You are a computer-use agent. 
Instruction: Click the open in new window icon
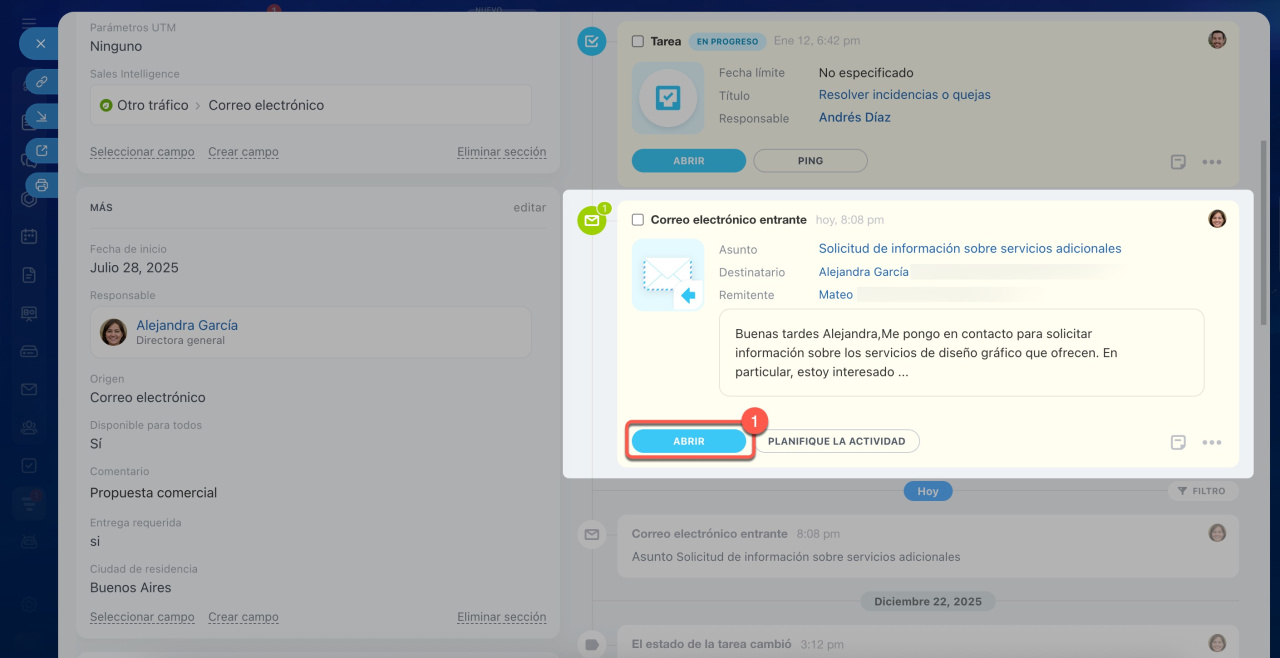[x=42, y=151]
